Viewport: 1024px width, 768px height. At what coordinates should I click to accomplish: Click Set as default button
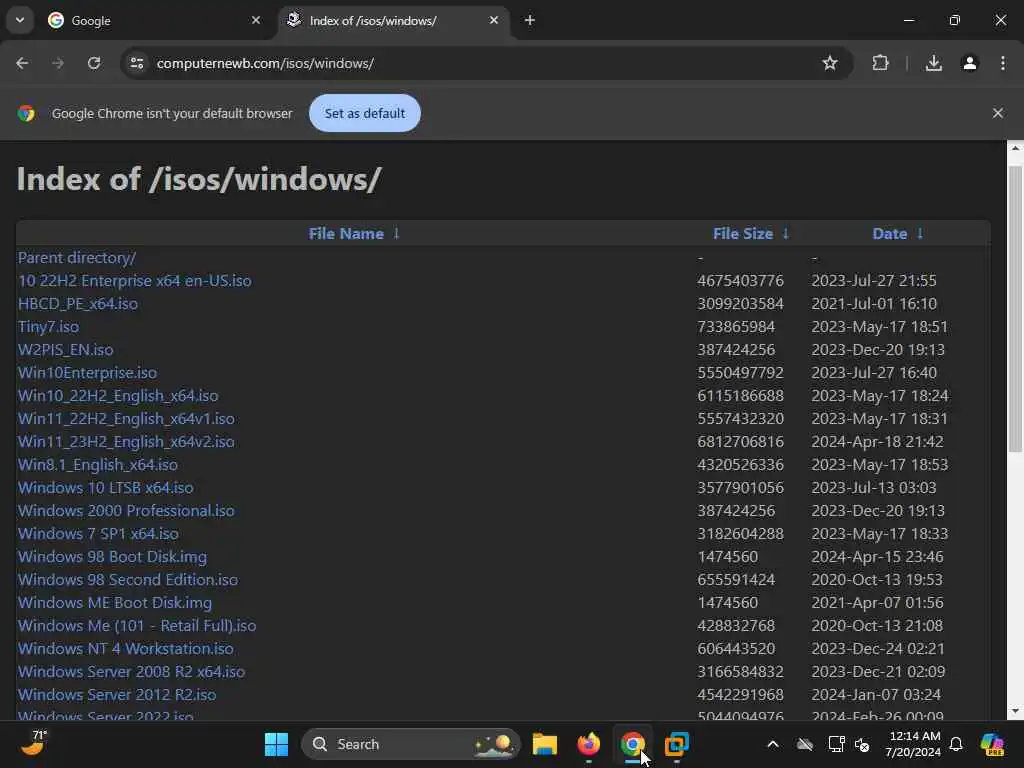point(364,113)
